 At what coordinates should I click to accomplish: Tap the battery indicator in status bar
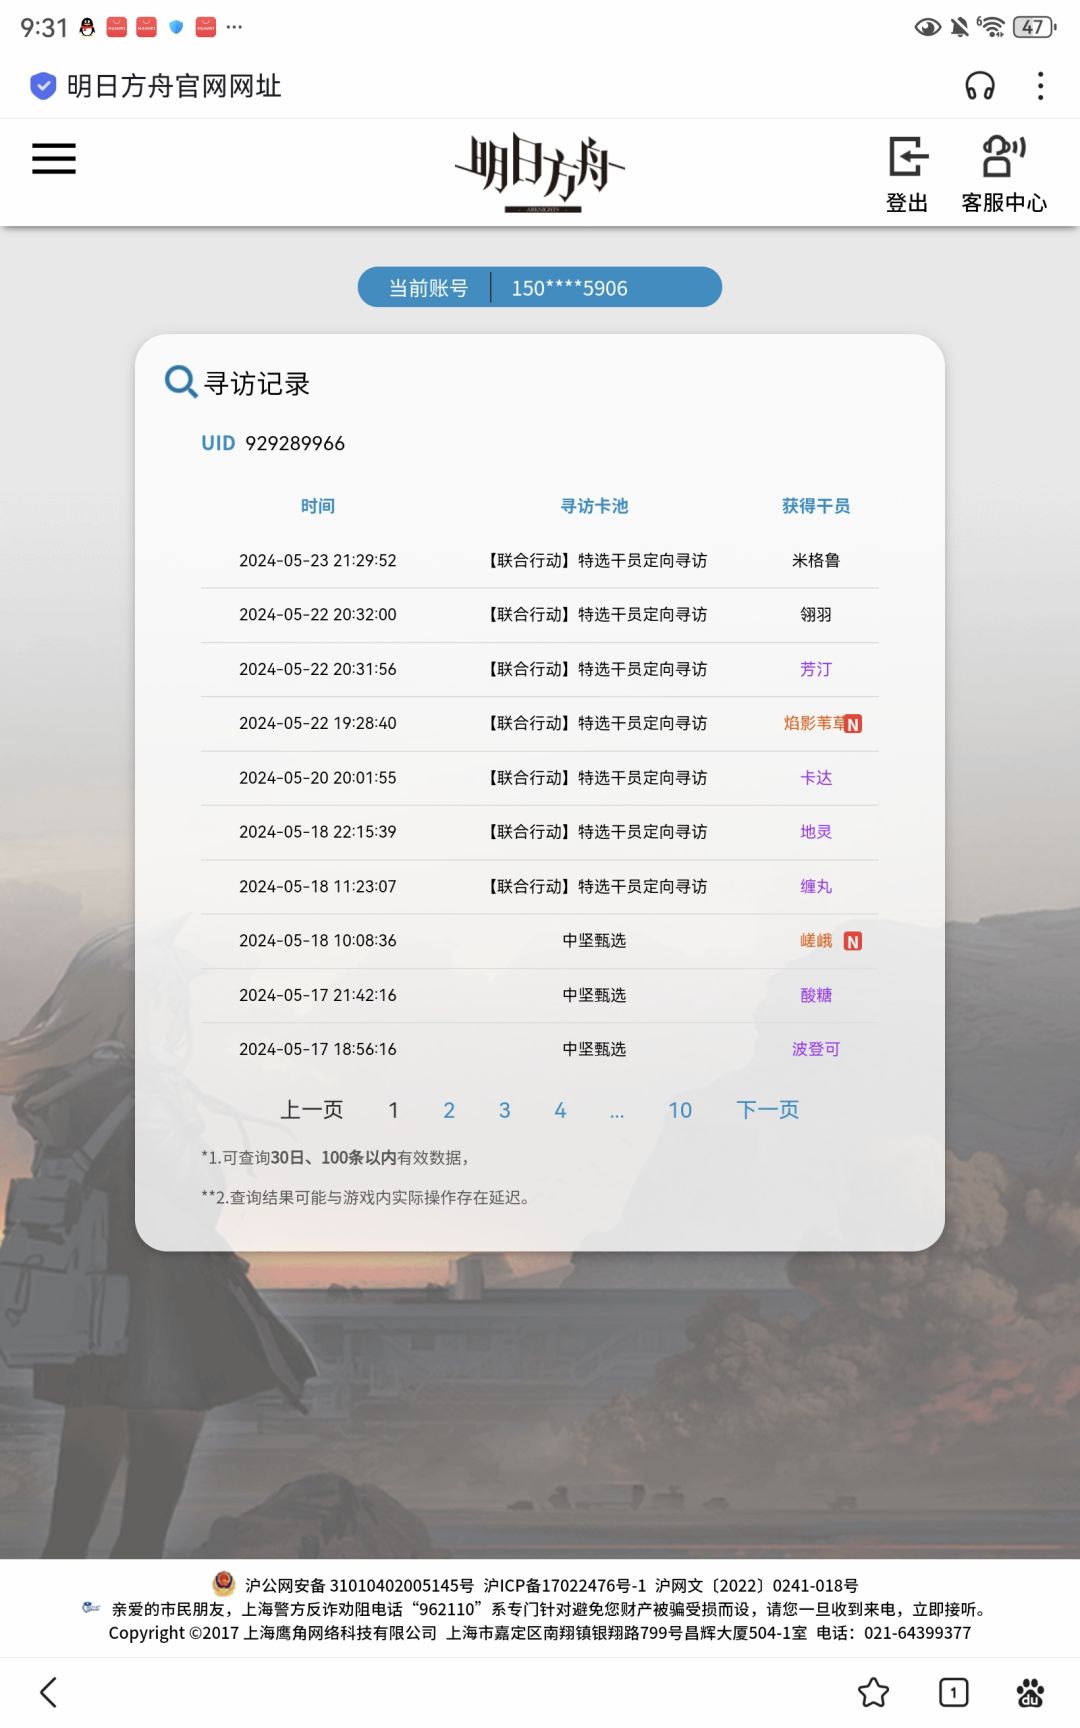pyautogui.click(x=1034, y=27)
